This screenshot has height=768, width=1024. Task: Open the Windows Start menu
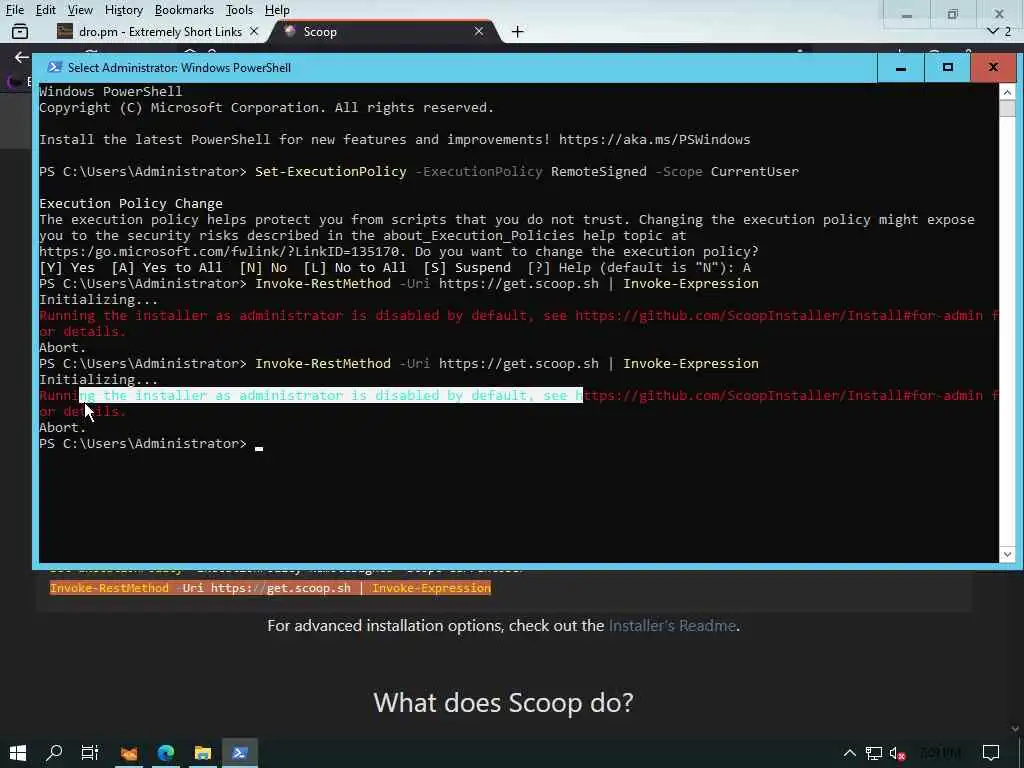pyautogui.click(x=18, y=753)
